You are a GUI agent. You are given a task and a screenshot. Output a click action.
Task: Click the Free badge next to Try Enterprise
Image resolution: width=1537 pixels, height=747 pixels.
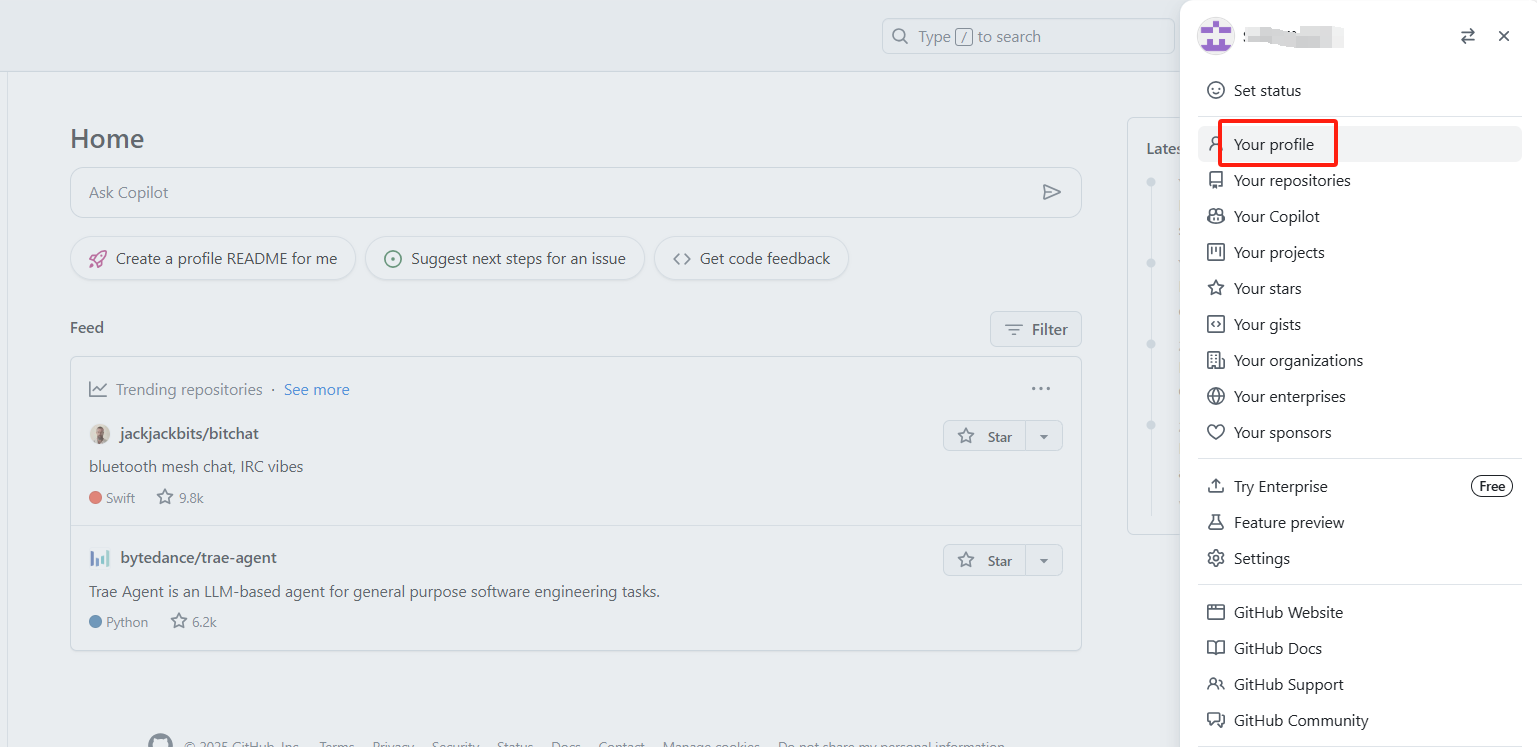coord(1492,486)
